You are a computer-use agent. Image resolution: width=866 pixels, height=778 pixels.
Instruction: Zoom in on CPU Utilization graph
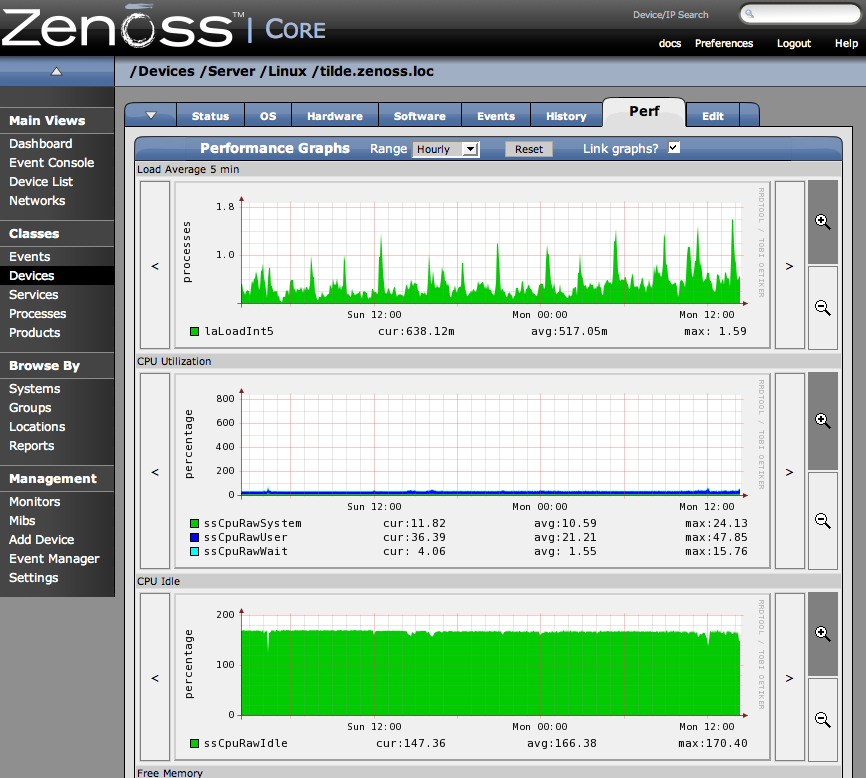tap(822, 421)
